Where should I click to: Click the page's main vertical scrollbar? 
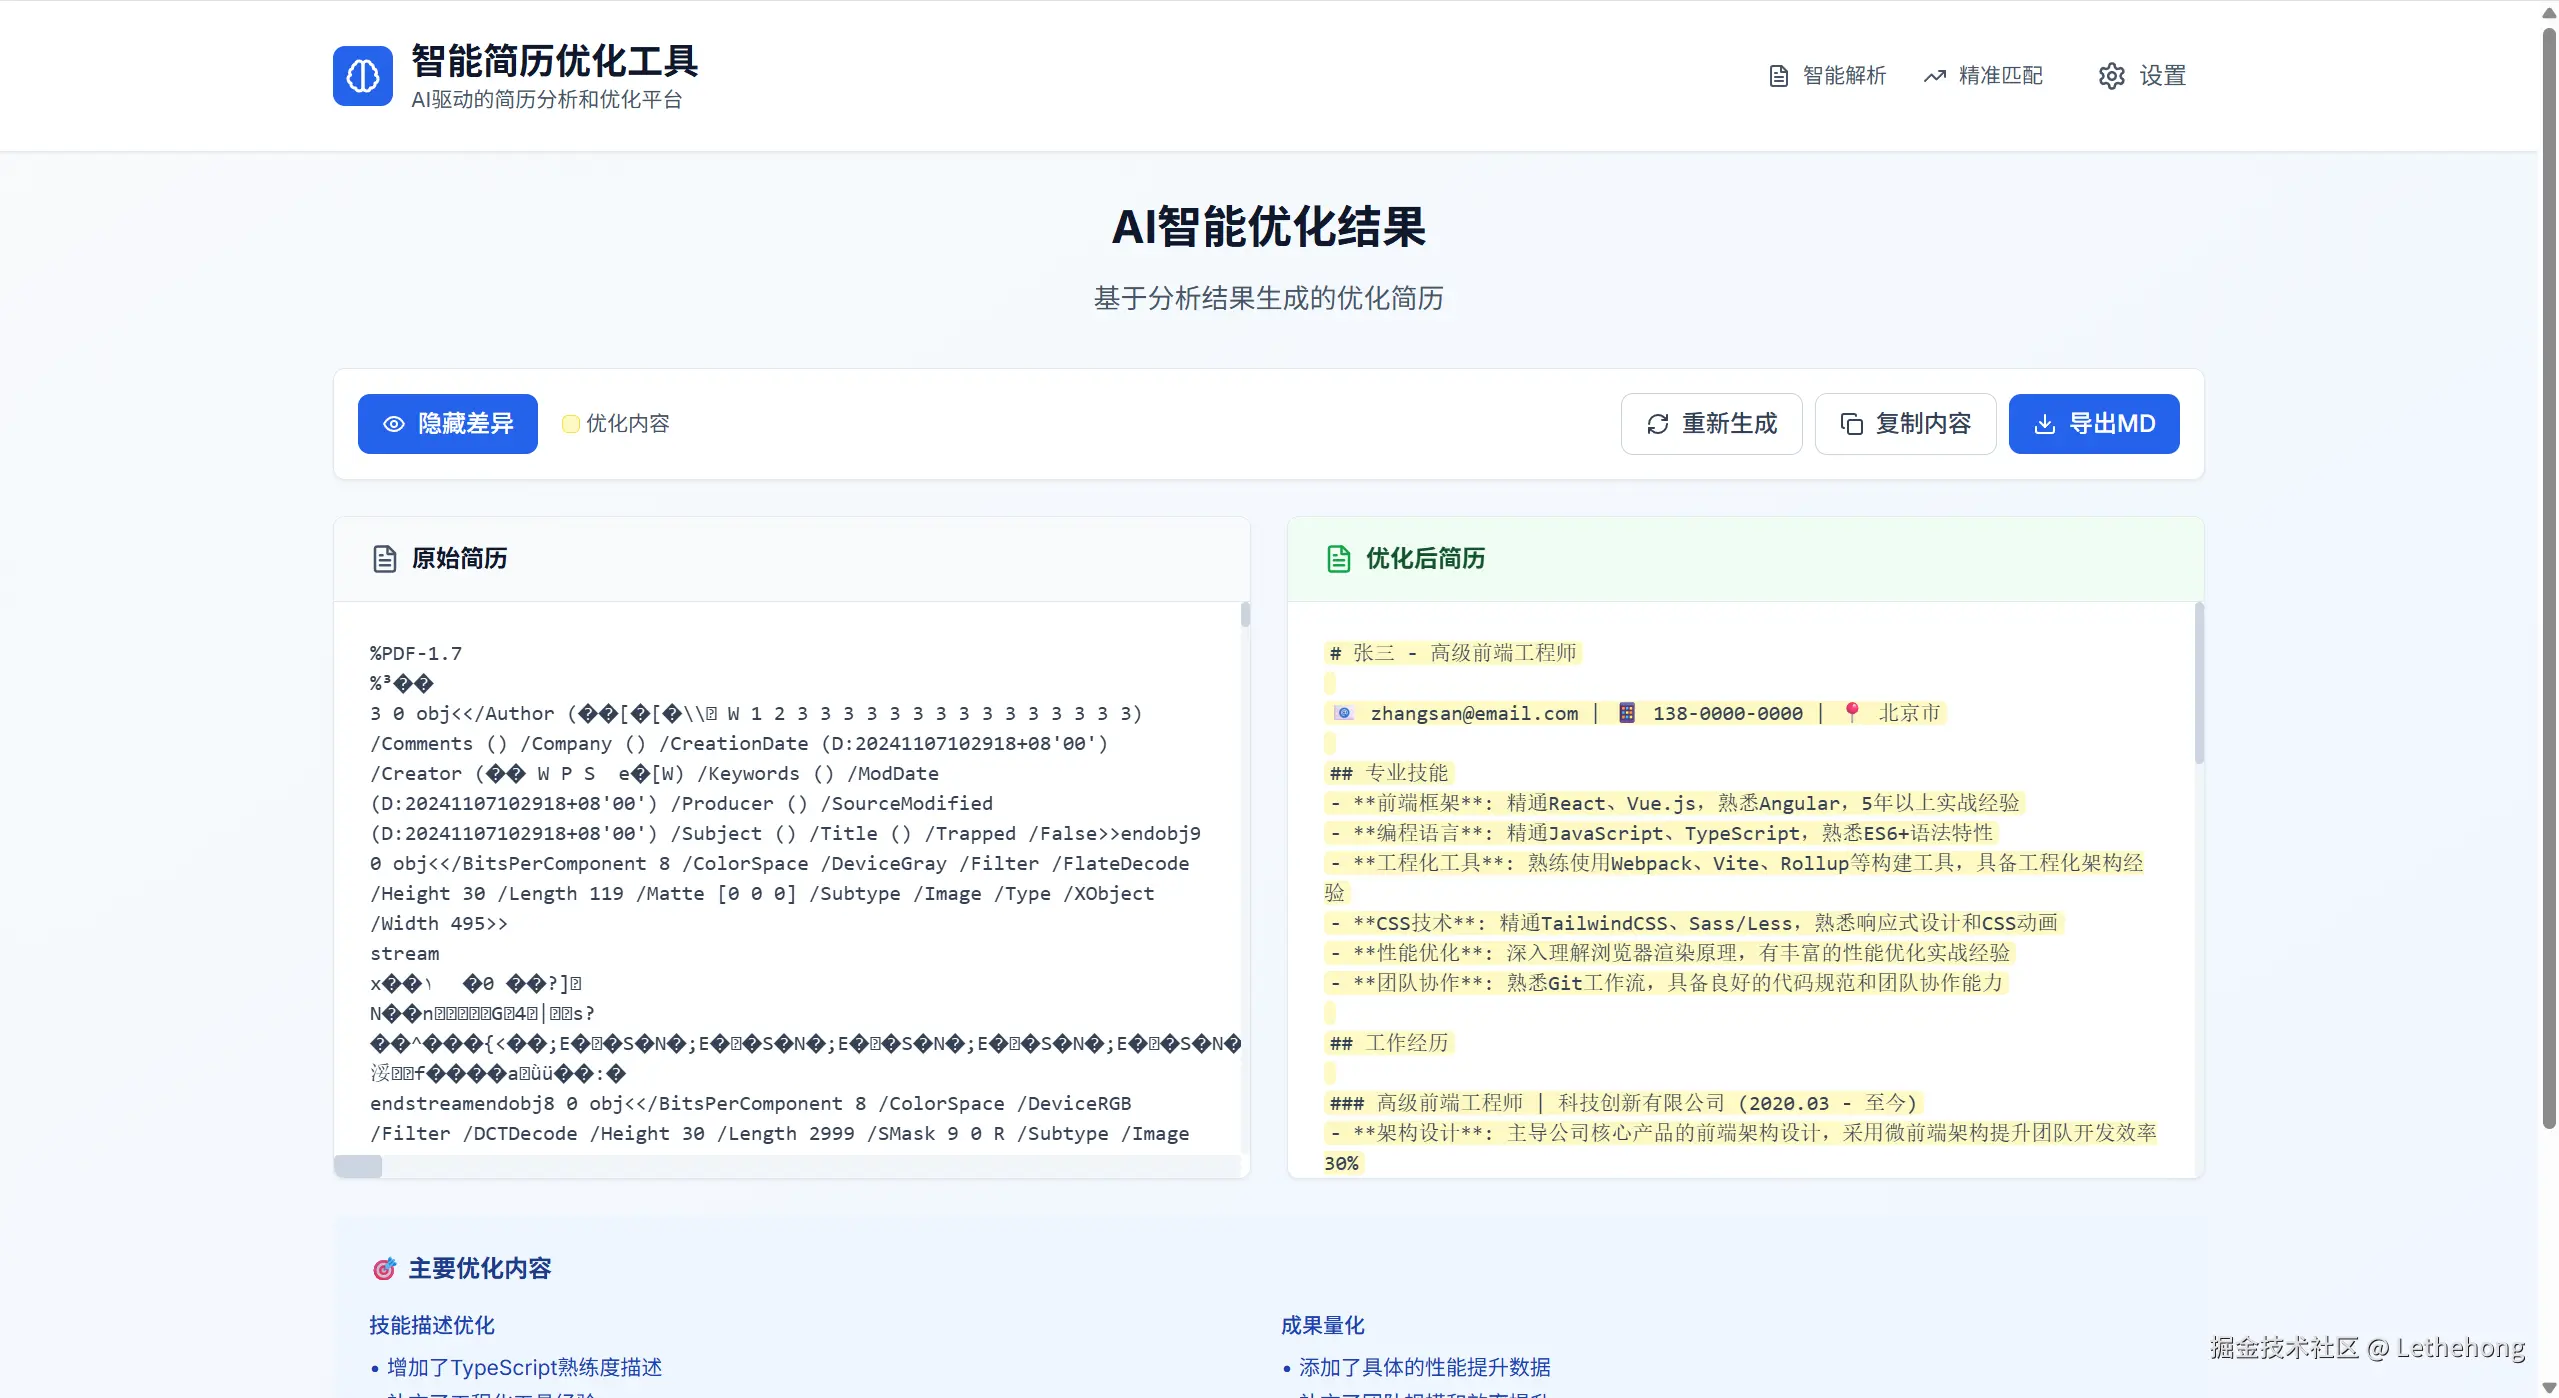pos(2548,580)
